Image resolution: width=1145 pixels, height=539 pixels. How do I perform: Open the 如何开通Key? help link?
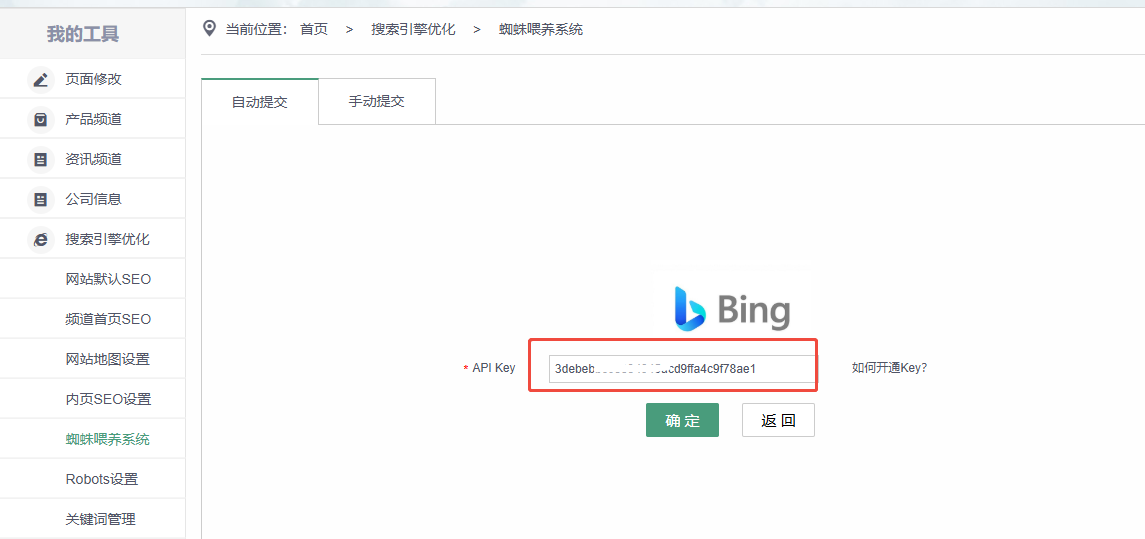pos(889,368)
